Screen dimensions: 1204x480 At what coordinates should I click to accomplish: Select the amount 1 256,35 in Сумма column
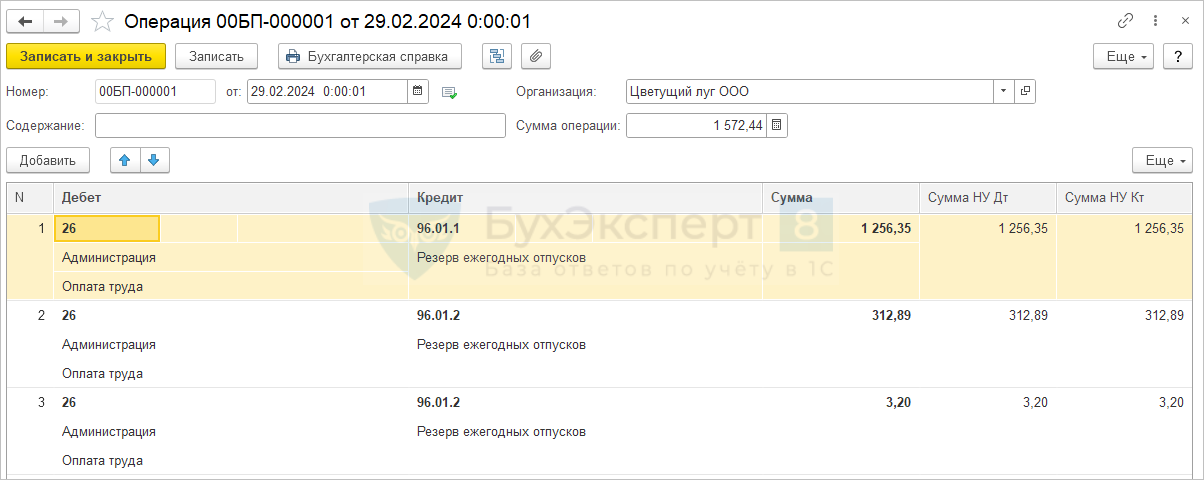885,229
